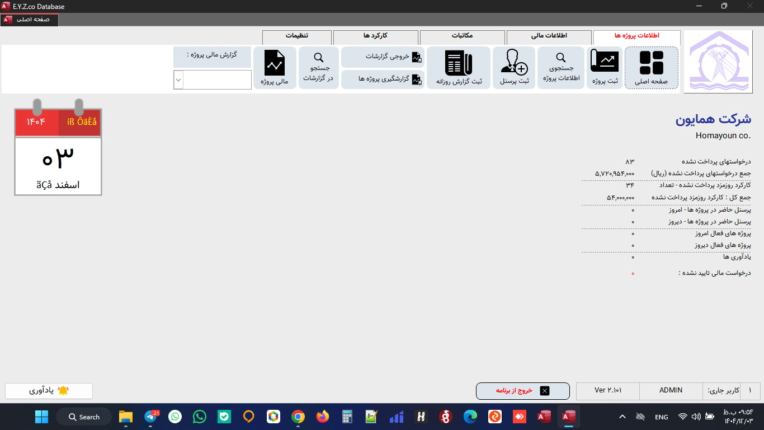764x430 pixels.
Task: Open Google Chrome from taskbar
Action: point(298,417)
